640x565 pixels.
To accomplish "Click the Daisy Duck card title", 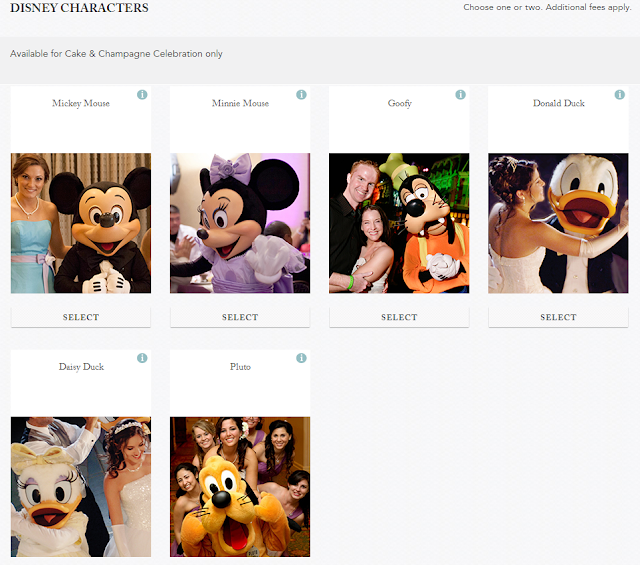I will point(81,367).
